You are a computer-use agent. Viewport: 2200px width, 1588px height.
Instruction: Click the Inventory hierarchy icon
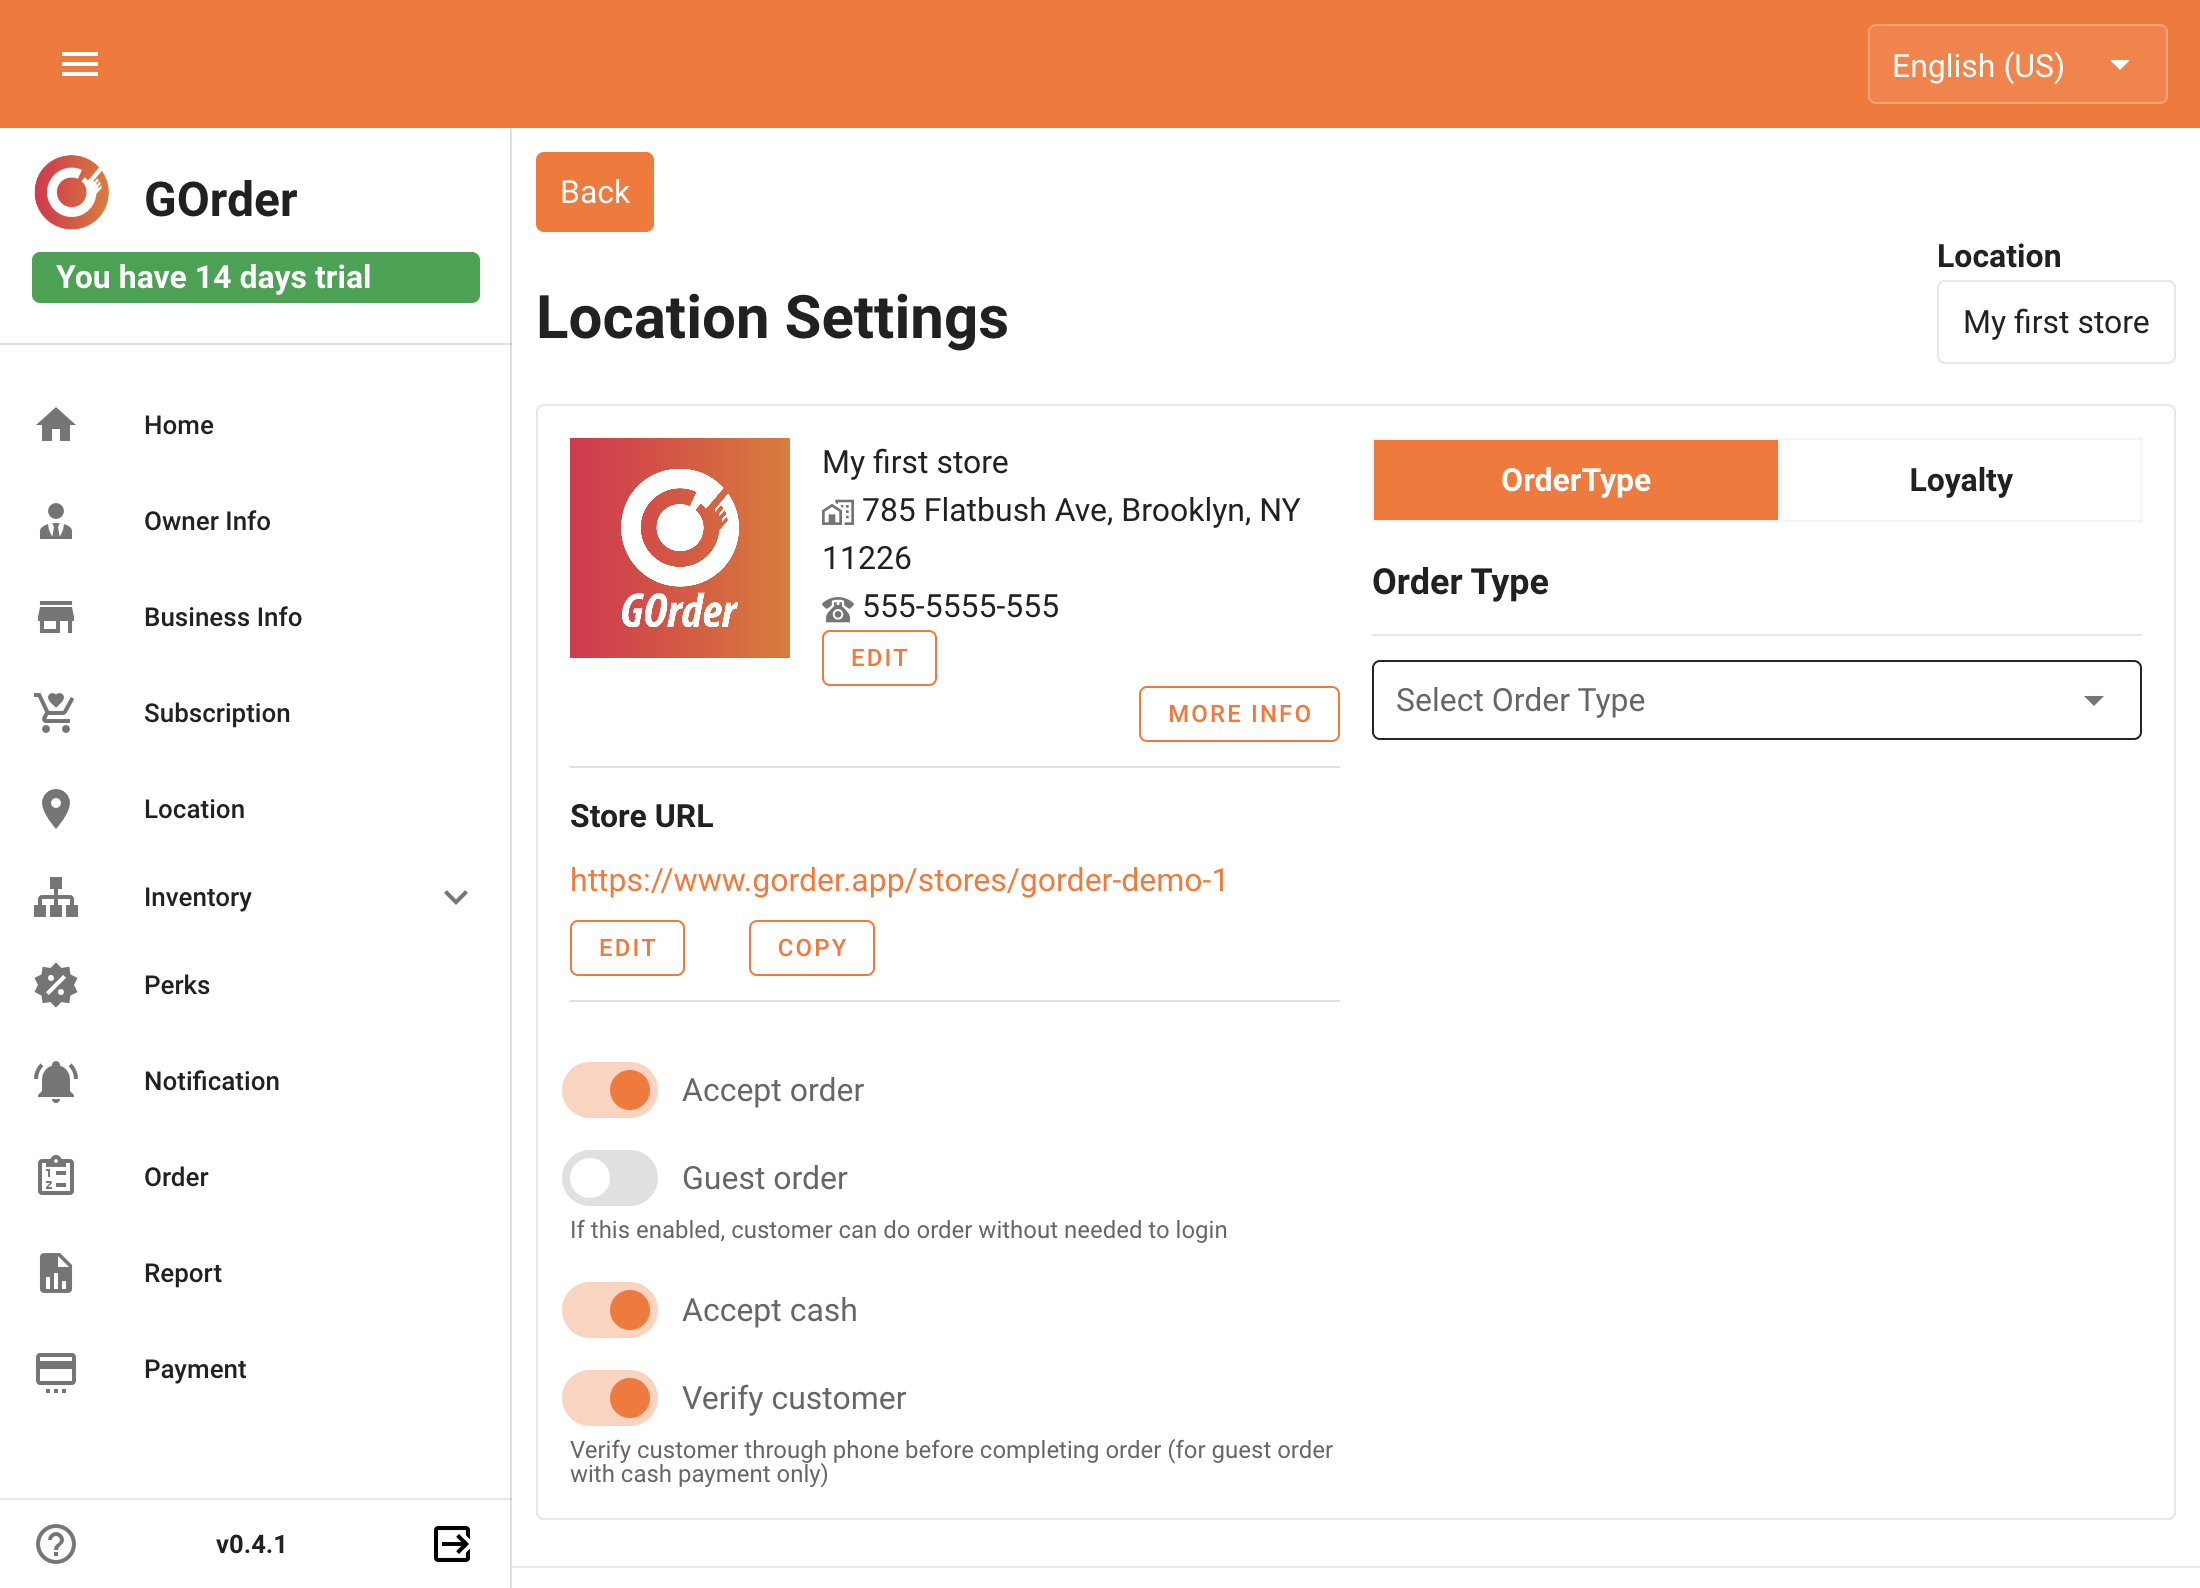56,897
